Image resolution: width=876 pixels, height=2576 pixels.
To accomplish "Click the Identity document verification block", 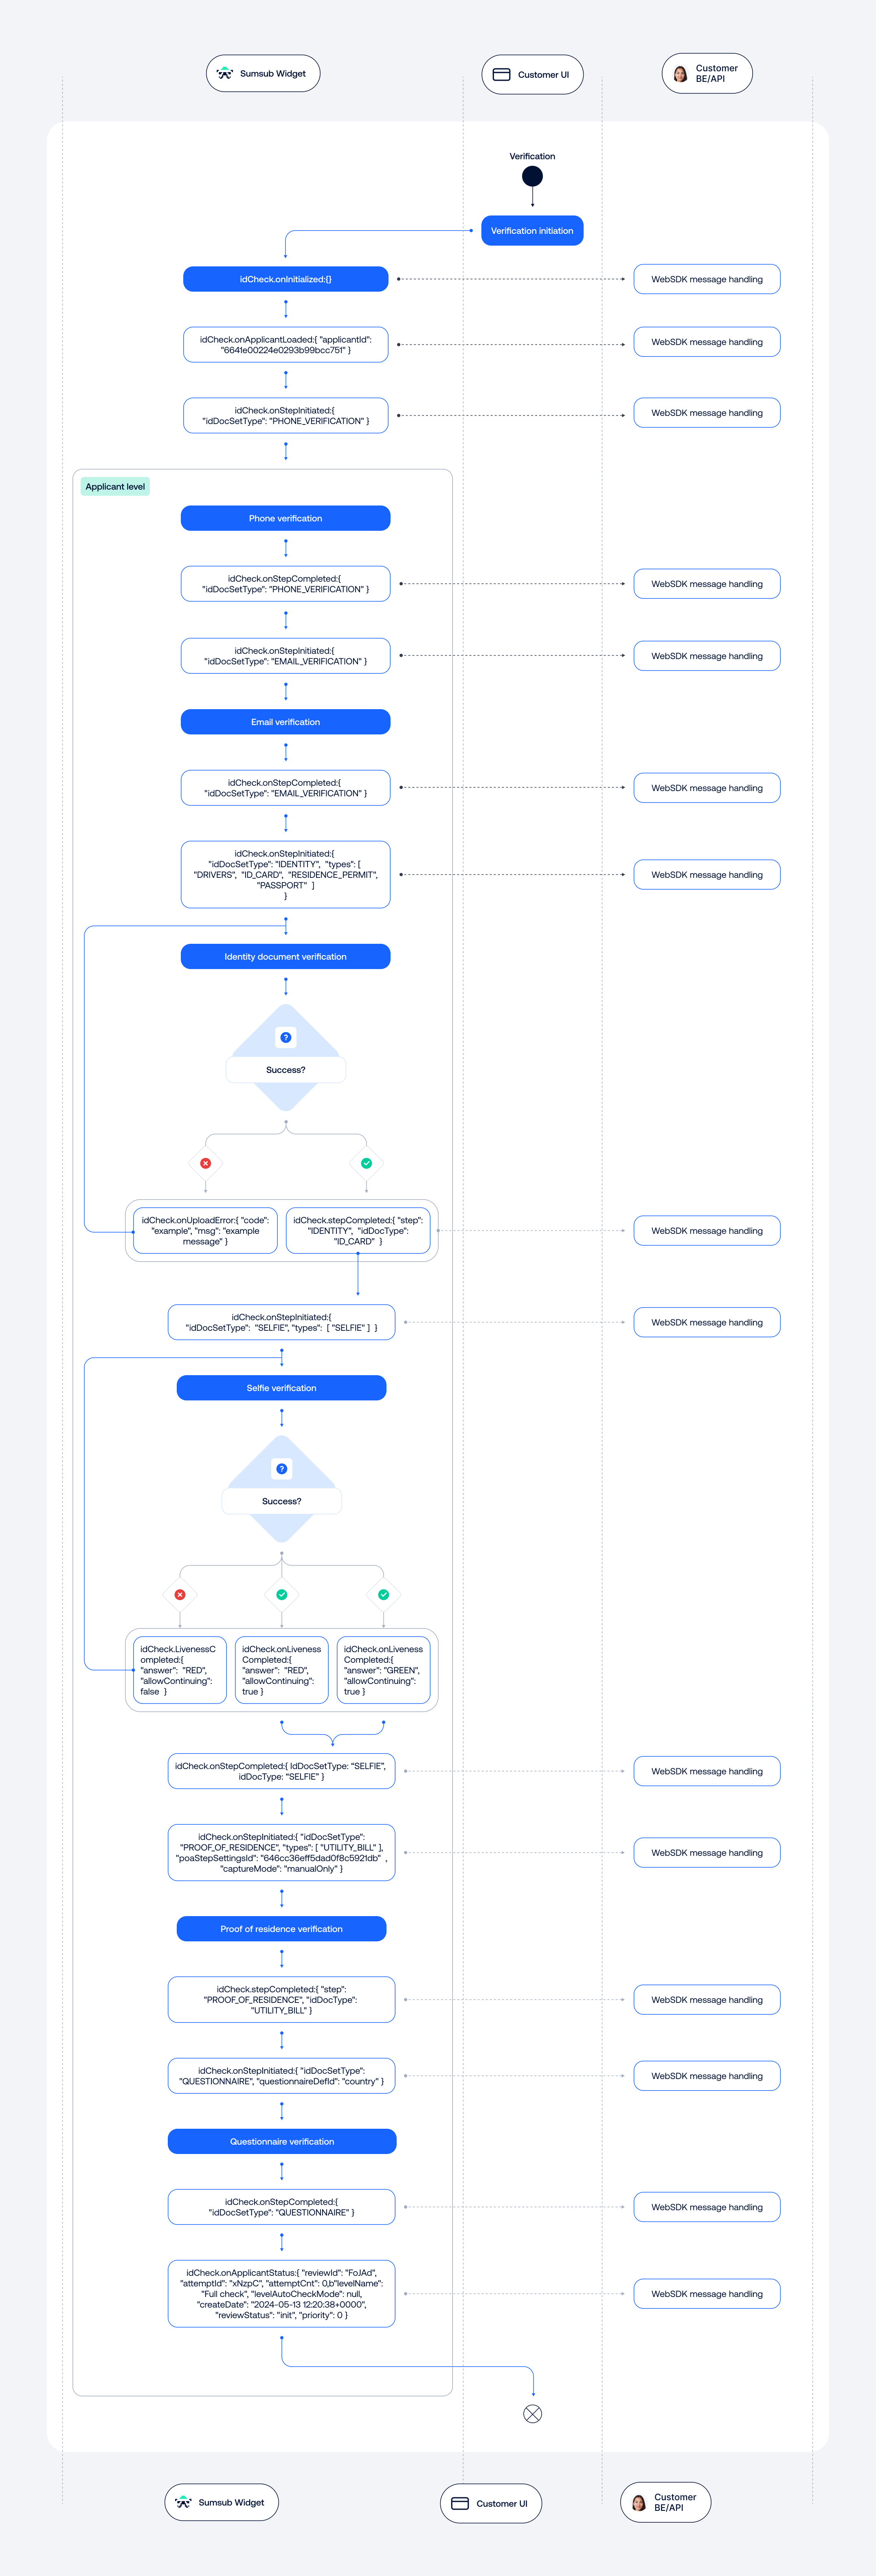I will (x=286, y=957).
